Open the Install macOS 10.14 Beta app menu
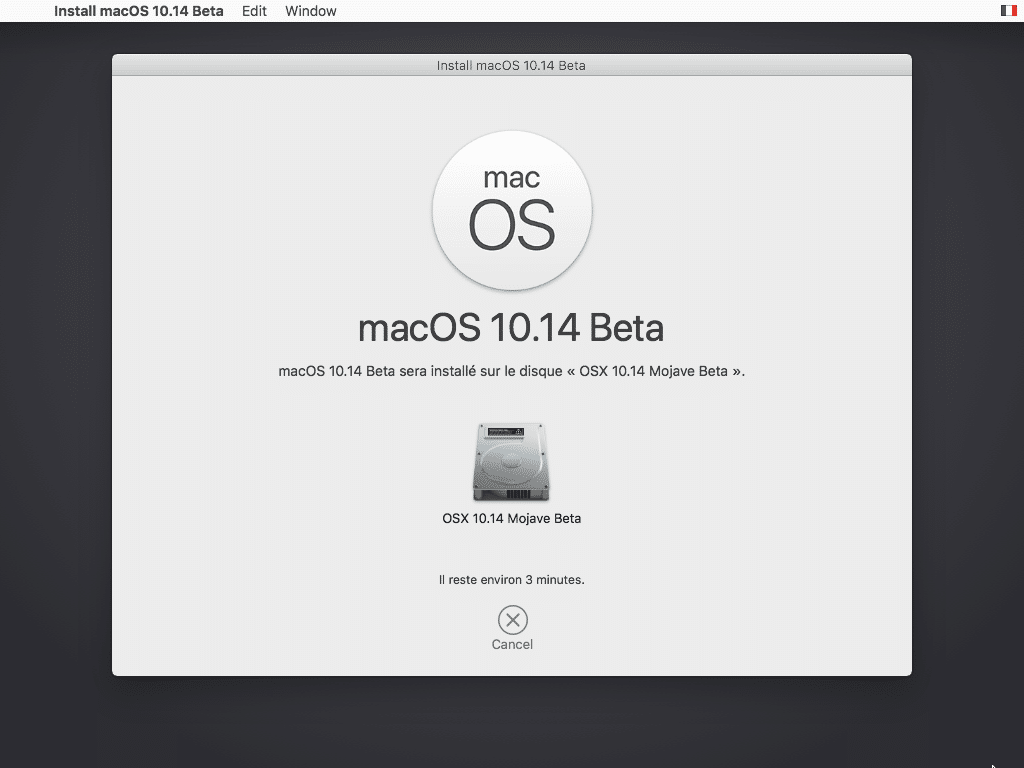Image resolution: width=1024 pixels, height=768 pixels. pos(138,11)
